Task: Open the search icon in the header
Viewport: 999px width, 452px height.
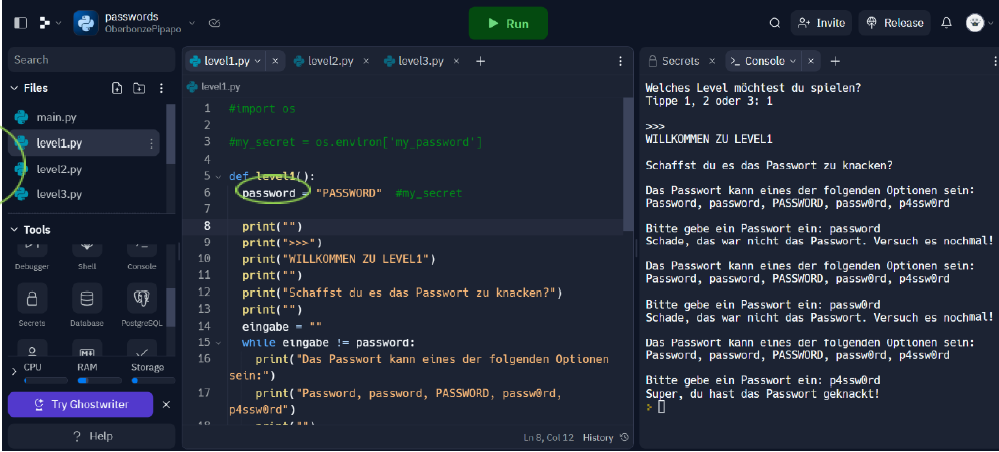Action: (x=774, y=23)
